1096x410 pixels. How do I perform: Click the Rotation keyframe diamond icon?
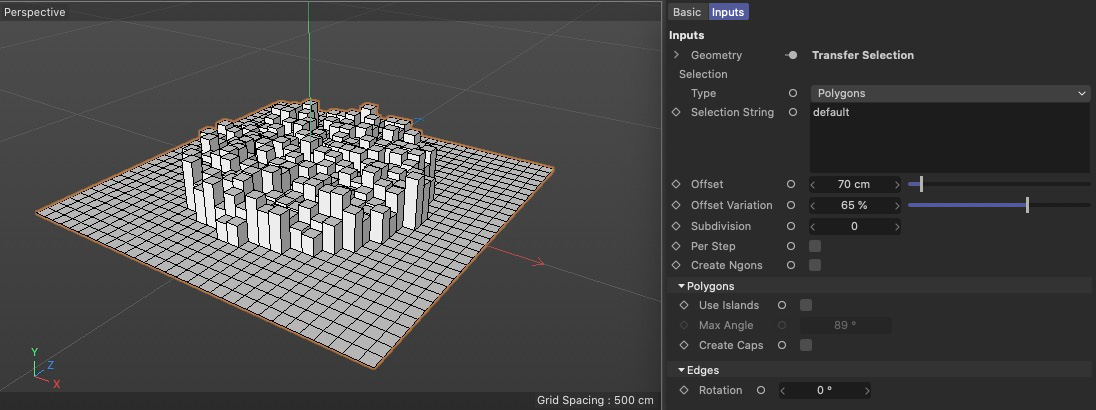684,390
